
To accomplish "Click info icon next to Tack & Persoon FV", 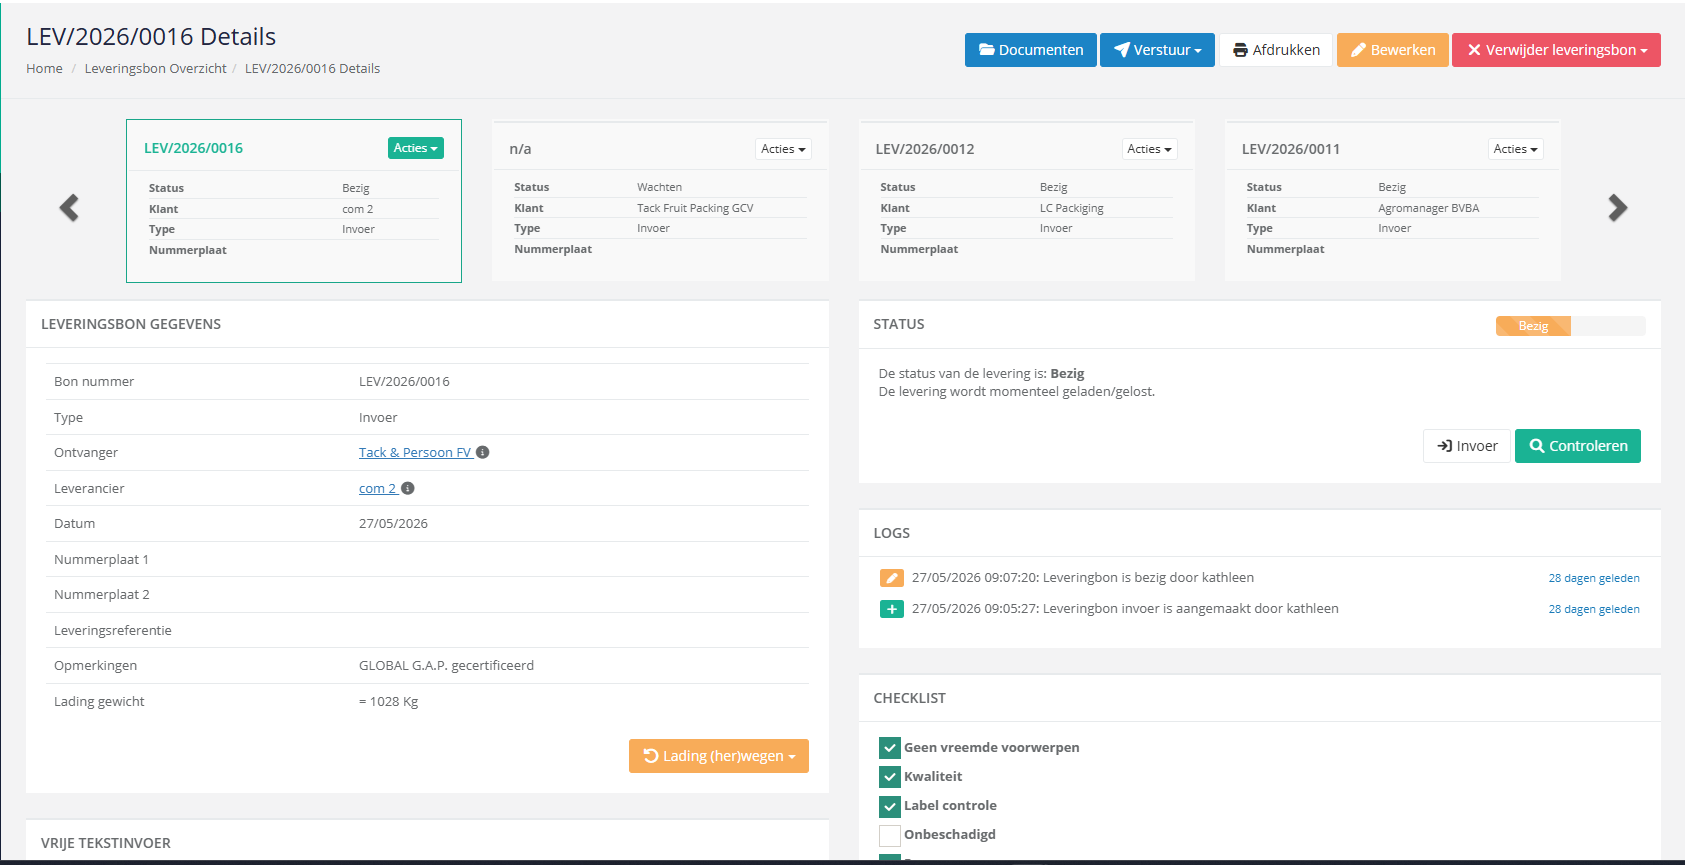I will pyautogui.click(x=483, y=453).
